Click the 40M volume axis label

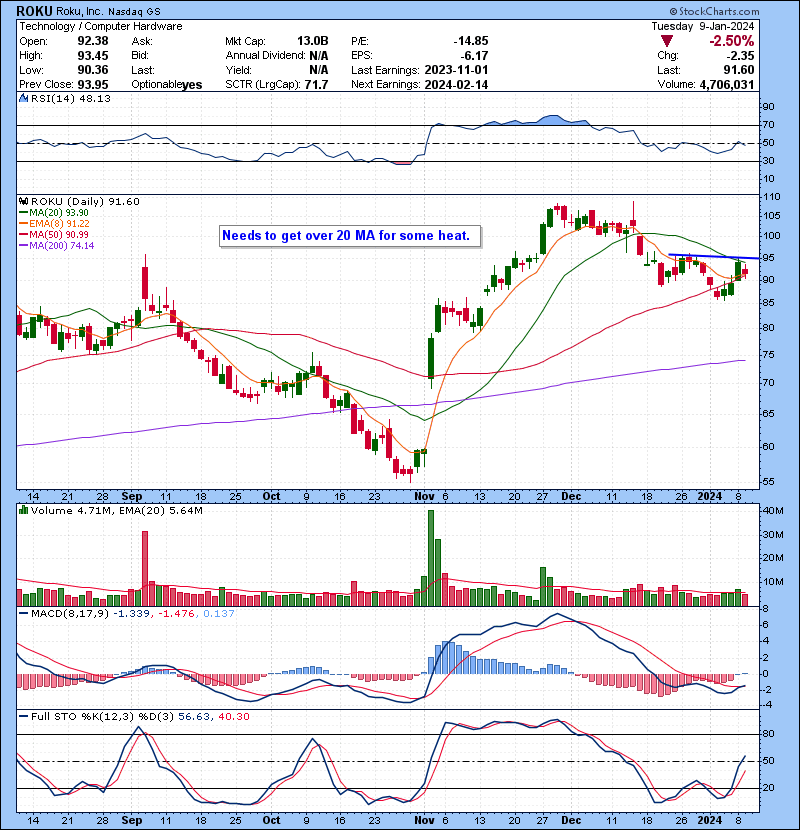[772, 511]
